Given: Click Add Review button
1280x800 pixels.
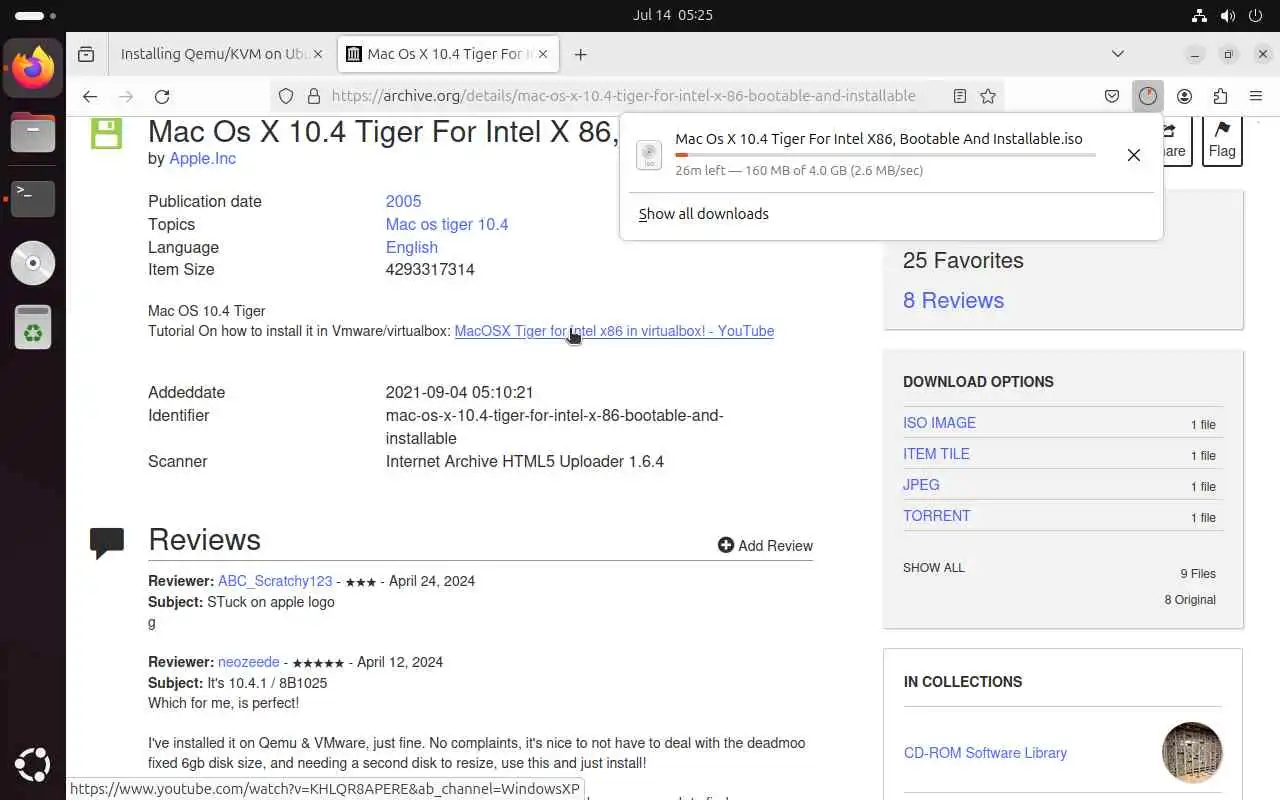Looking at the screenshot, I should [x=765, y=545].
